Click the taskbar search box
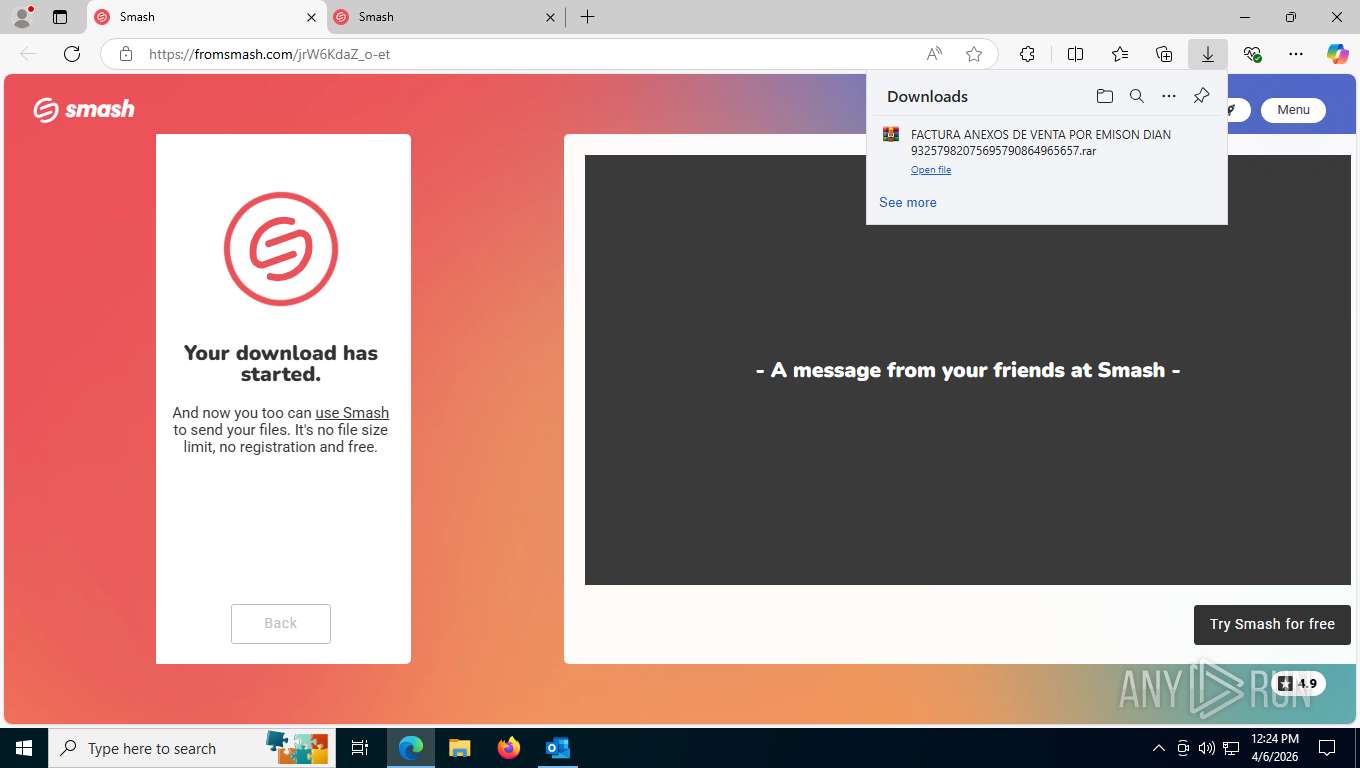Viewport: 1360px width, 768px height. coord(192,748)
